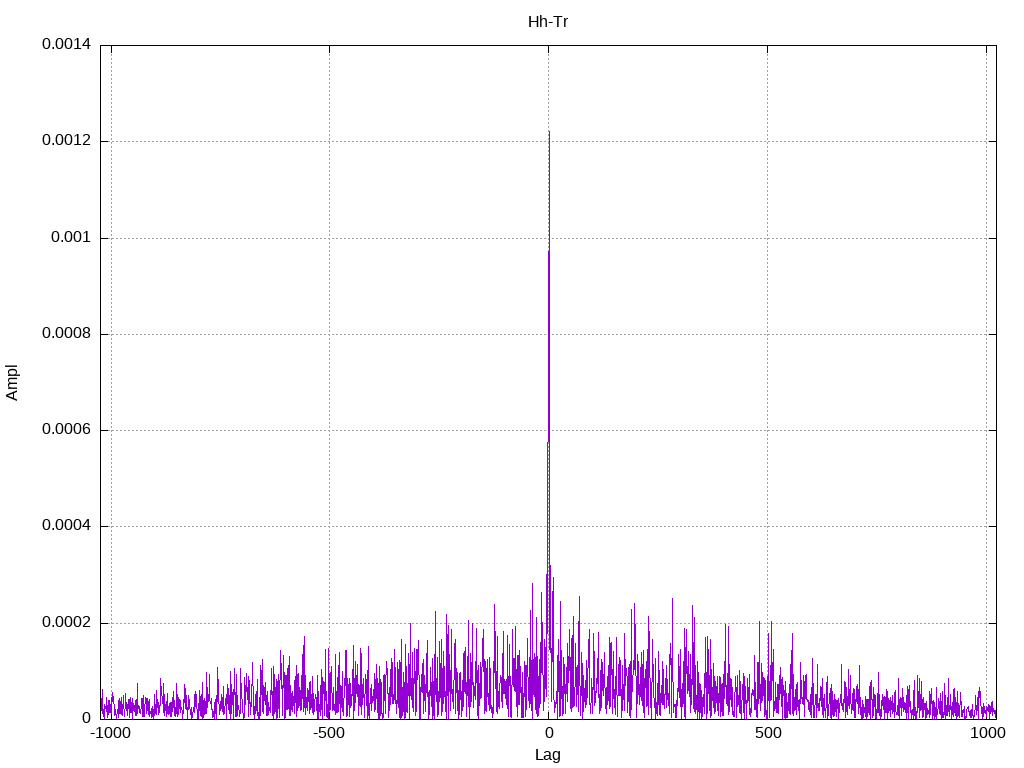This screenshot has width=1024, height=768.
Task: Click the Lag x-axis label
Action: pyautogui.click(x=547, y=755)
